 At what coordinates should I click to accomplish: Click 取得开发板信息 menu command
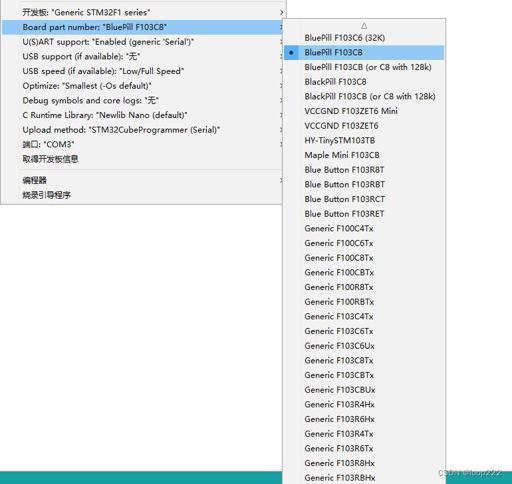(x=143, y=159)
